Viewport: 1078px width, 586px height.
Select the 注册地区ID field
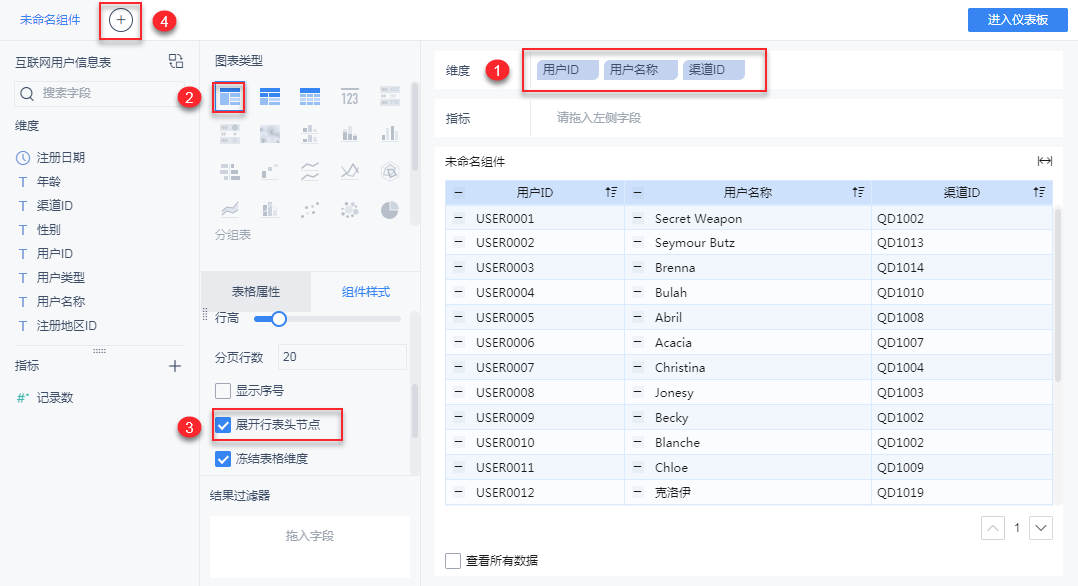click(x=66, y=325)
